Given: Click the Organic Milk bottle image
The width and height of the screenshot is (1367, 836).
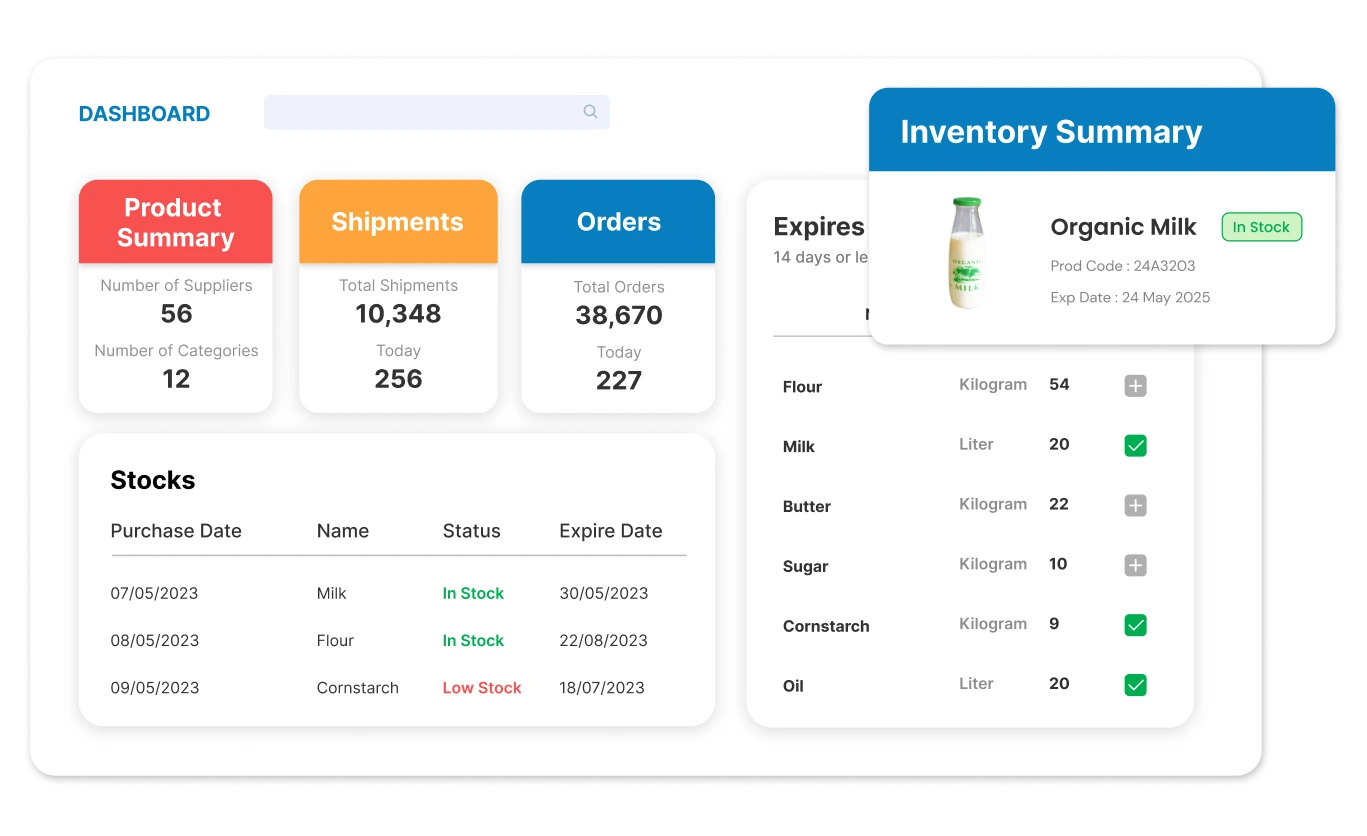Looking at the screenshot, I should [965, 252].
